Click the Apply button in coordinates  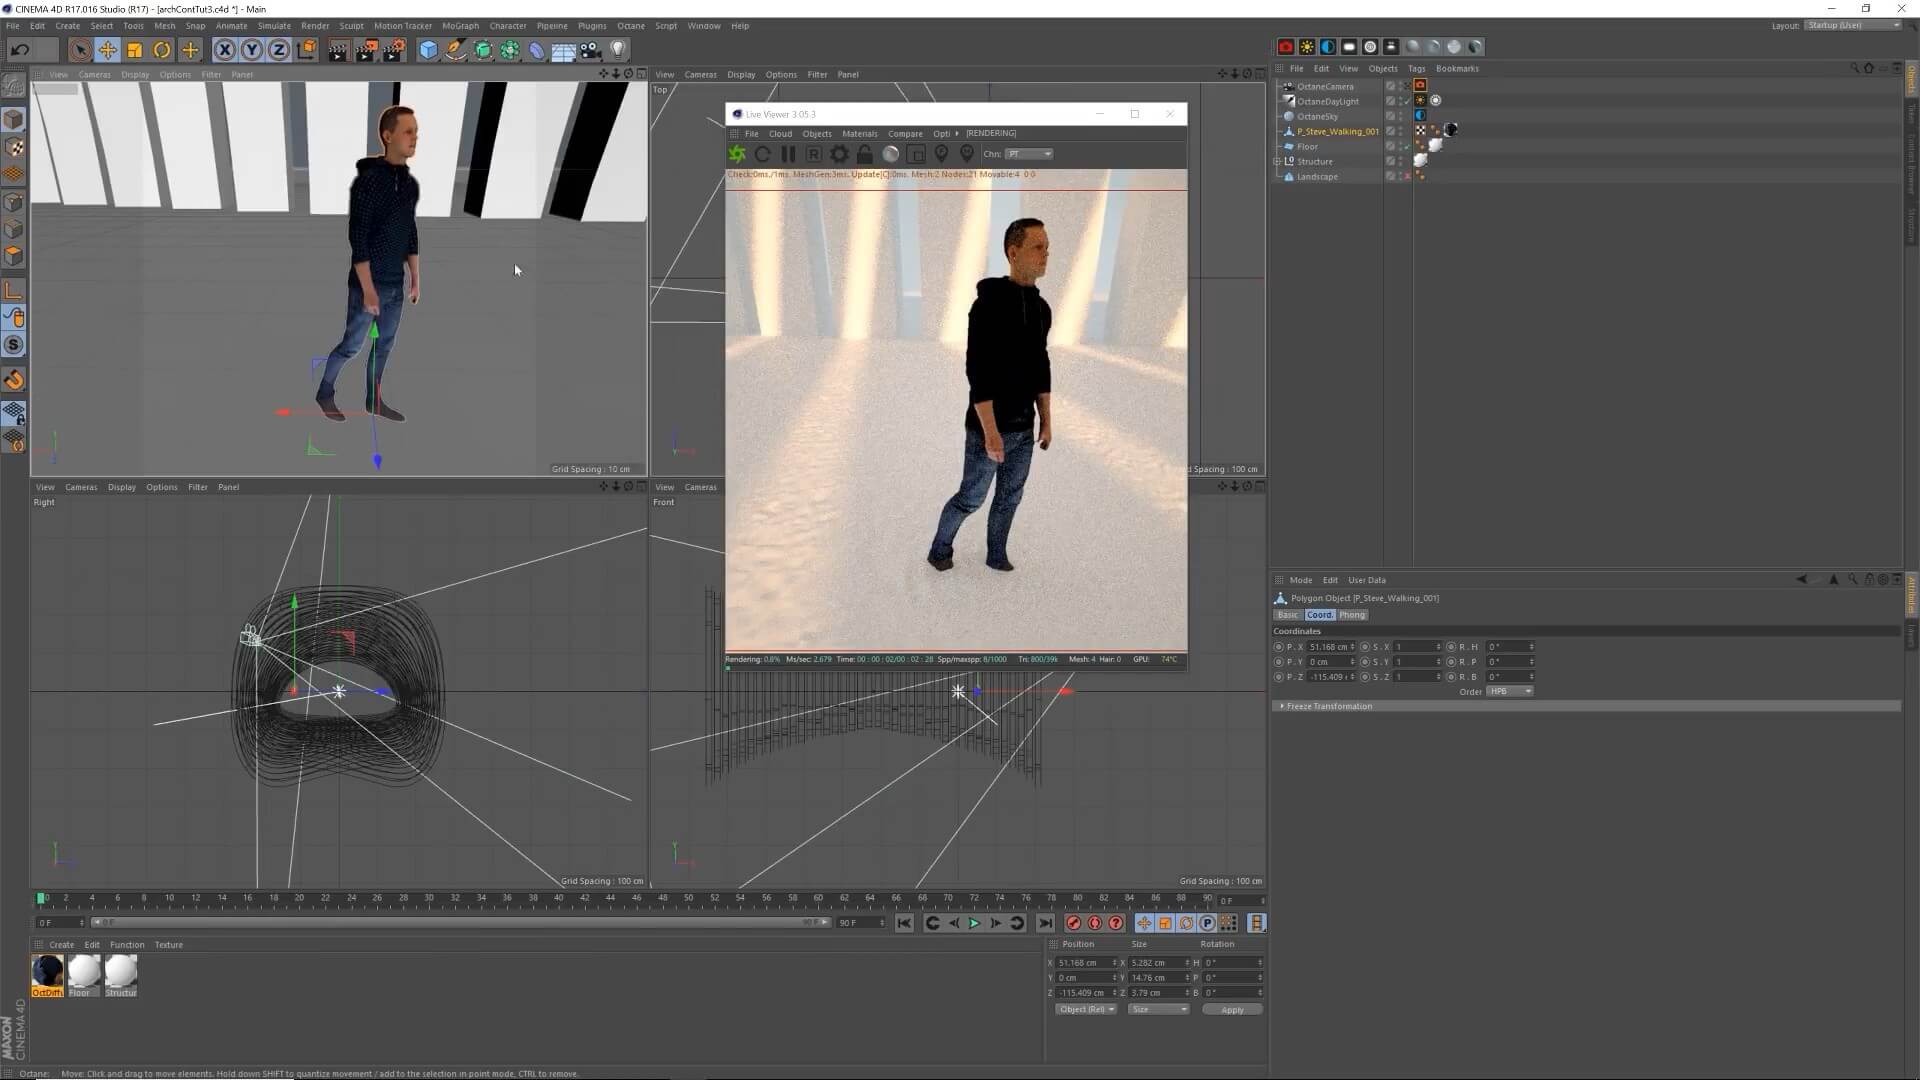pyautogui.click(x=1232, y=1010)
